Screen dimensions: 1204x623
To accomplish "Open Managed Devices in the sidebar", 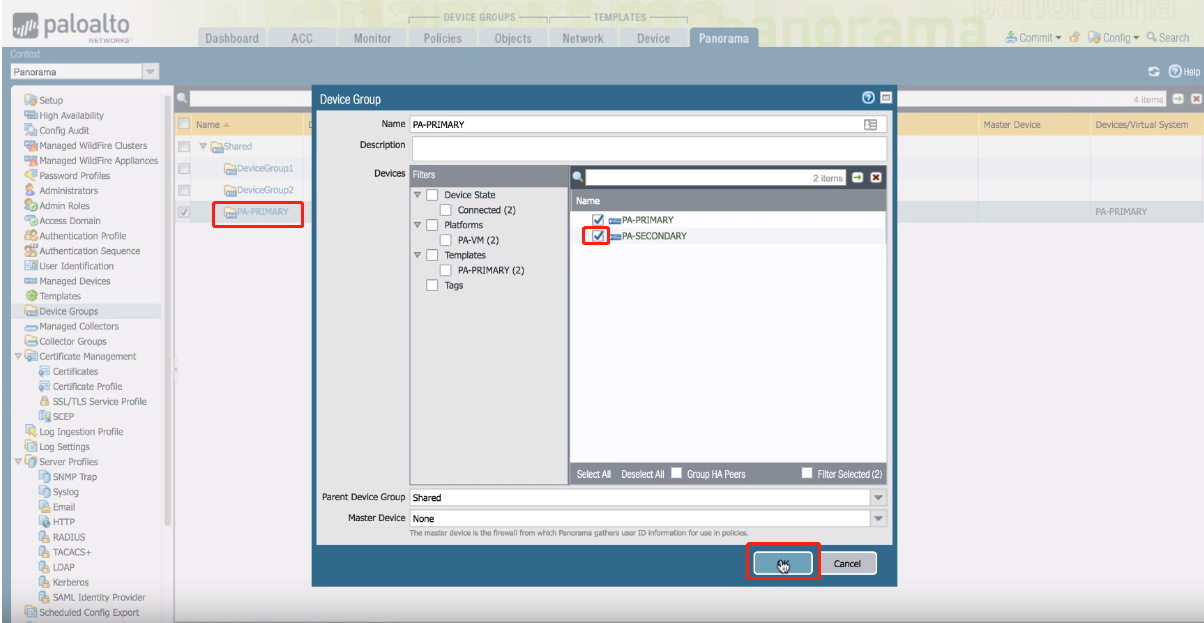I will click(74, 281).
